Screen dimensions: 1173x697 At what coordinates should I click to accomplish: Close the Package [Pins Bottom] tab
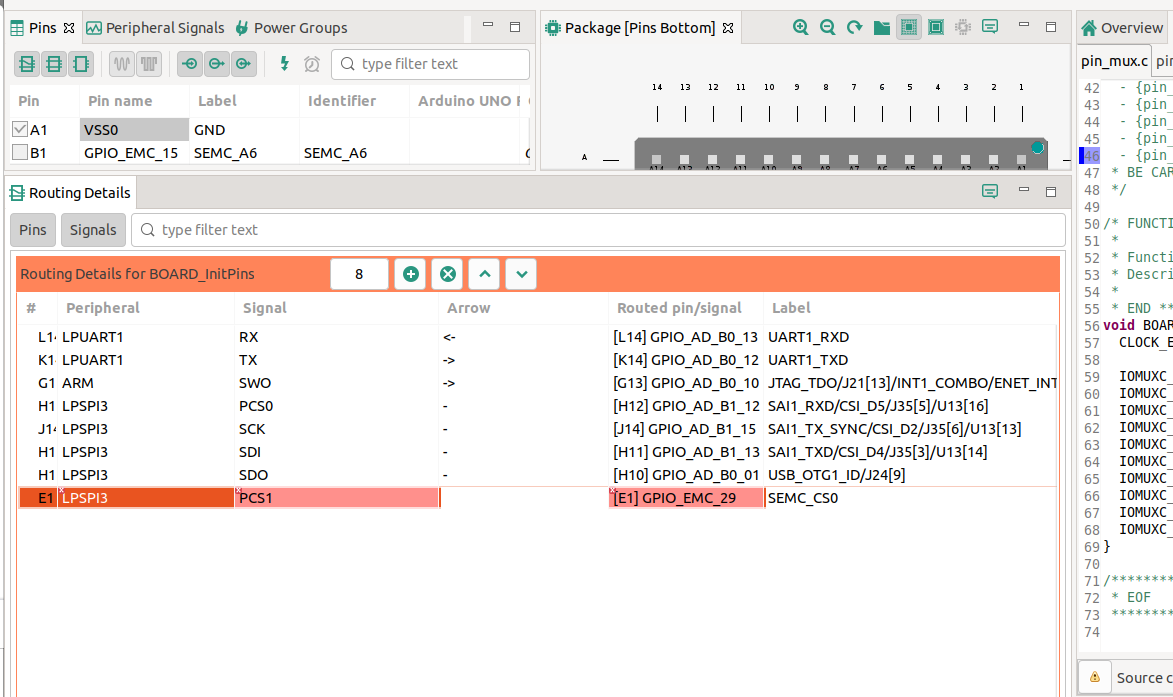tap(728, 28)
